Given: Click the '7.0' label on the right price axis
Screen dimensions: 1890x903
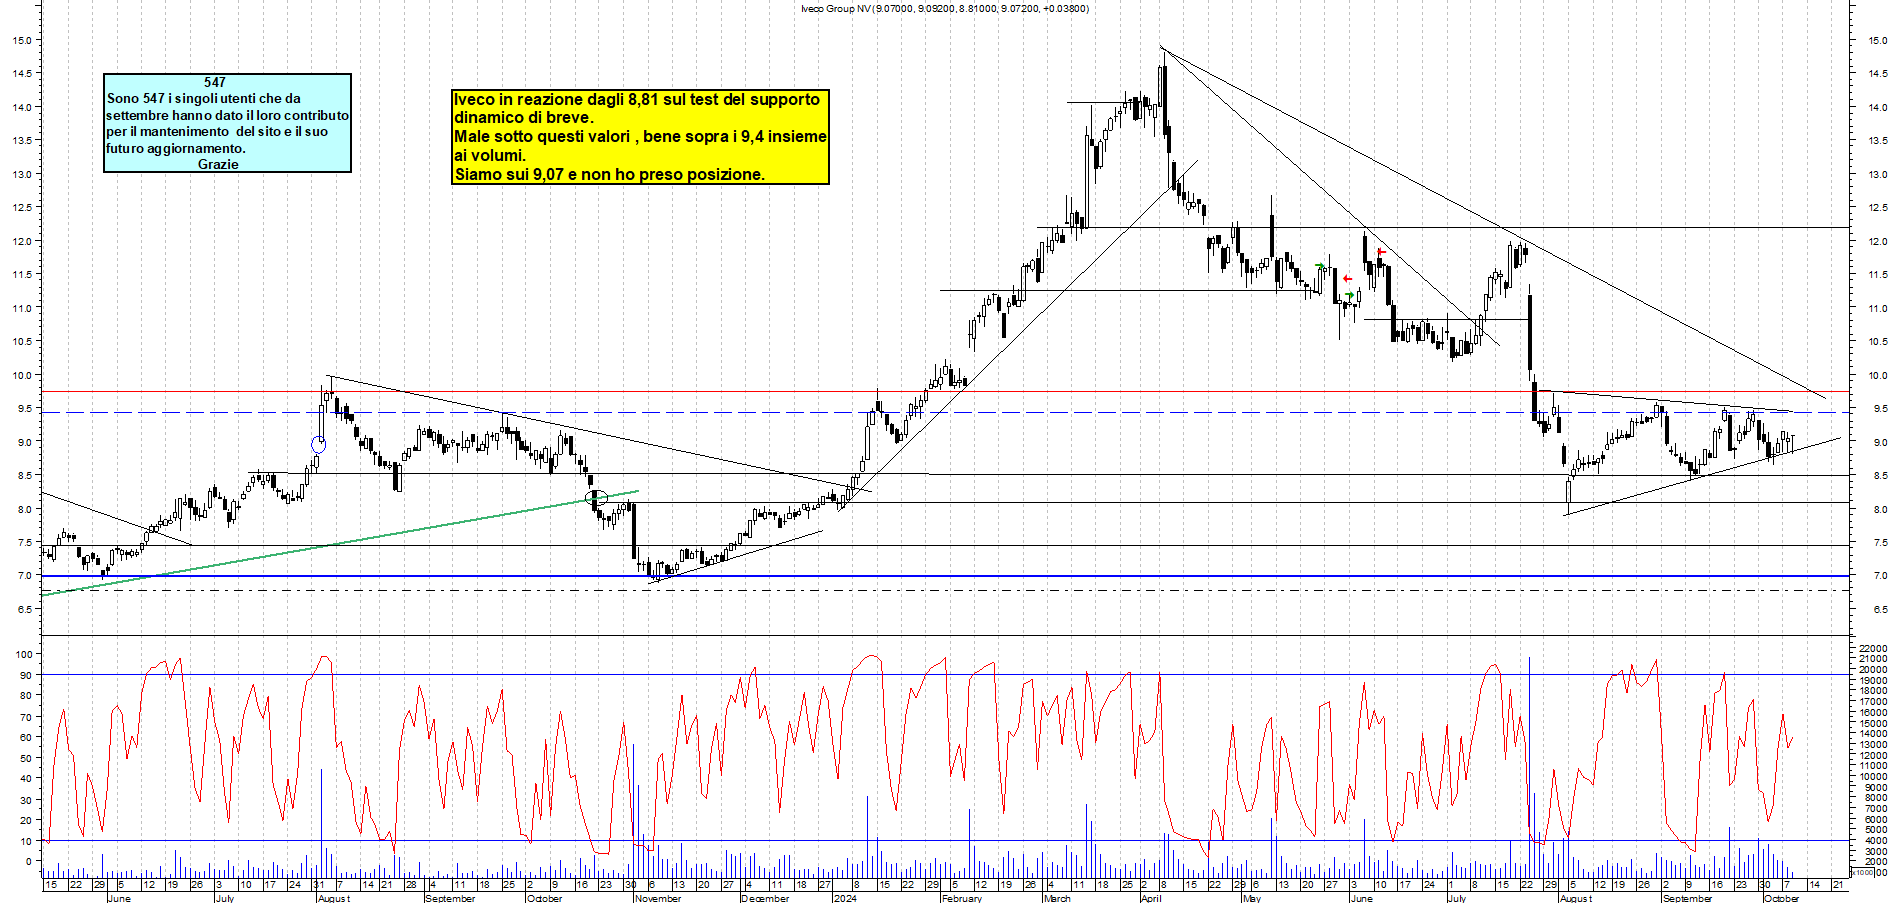Looking at the screenshot, I should tap(1880, 576).
